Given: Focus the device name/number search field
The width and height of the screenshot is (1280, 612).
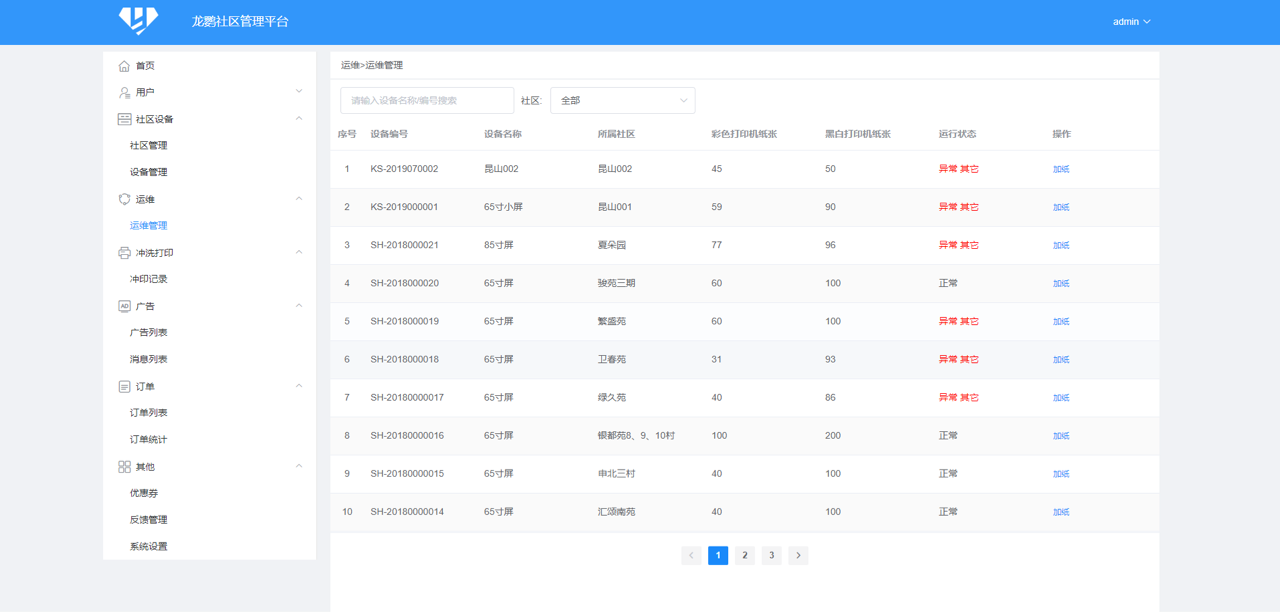Looking at the screenshot, I should (427, 100).
